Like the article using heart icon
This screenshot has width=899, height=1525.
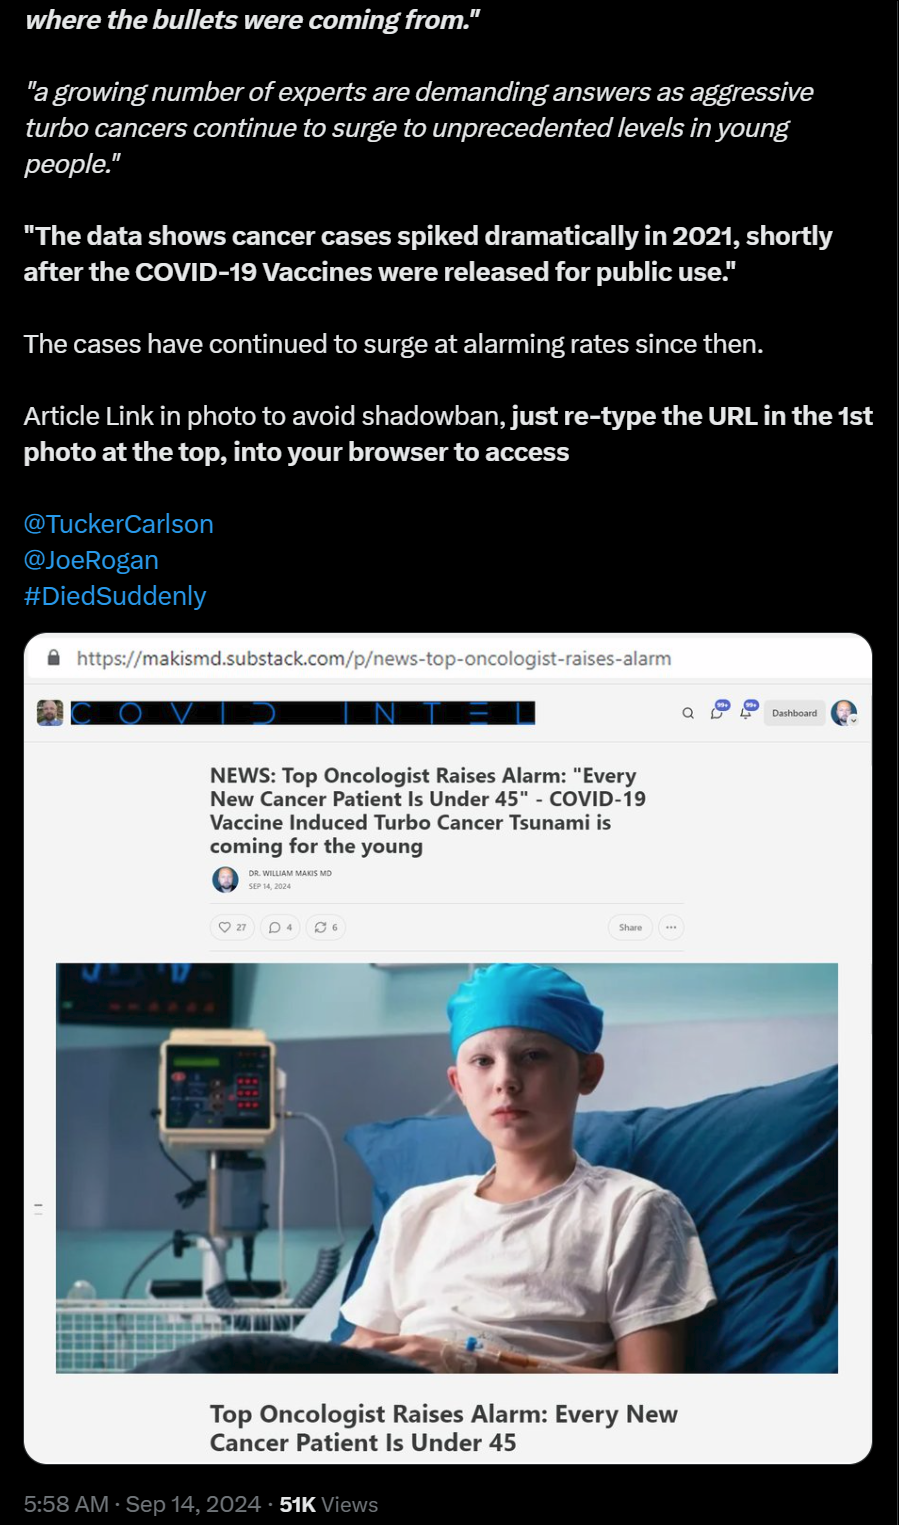pos(232,927)
